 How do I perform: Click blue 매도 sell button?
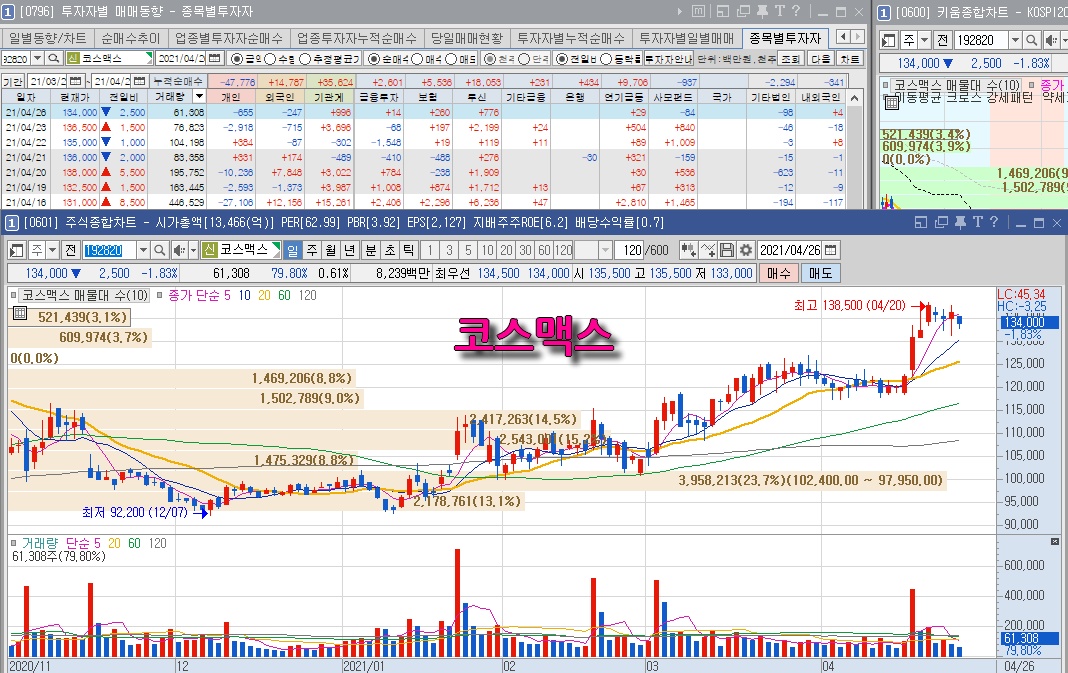[x=821, y=273]
